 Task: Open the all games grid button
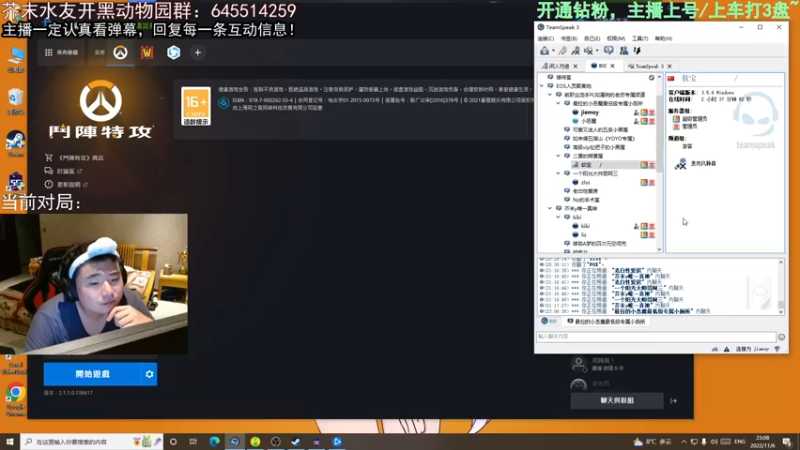(61, 53)
